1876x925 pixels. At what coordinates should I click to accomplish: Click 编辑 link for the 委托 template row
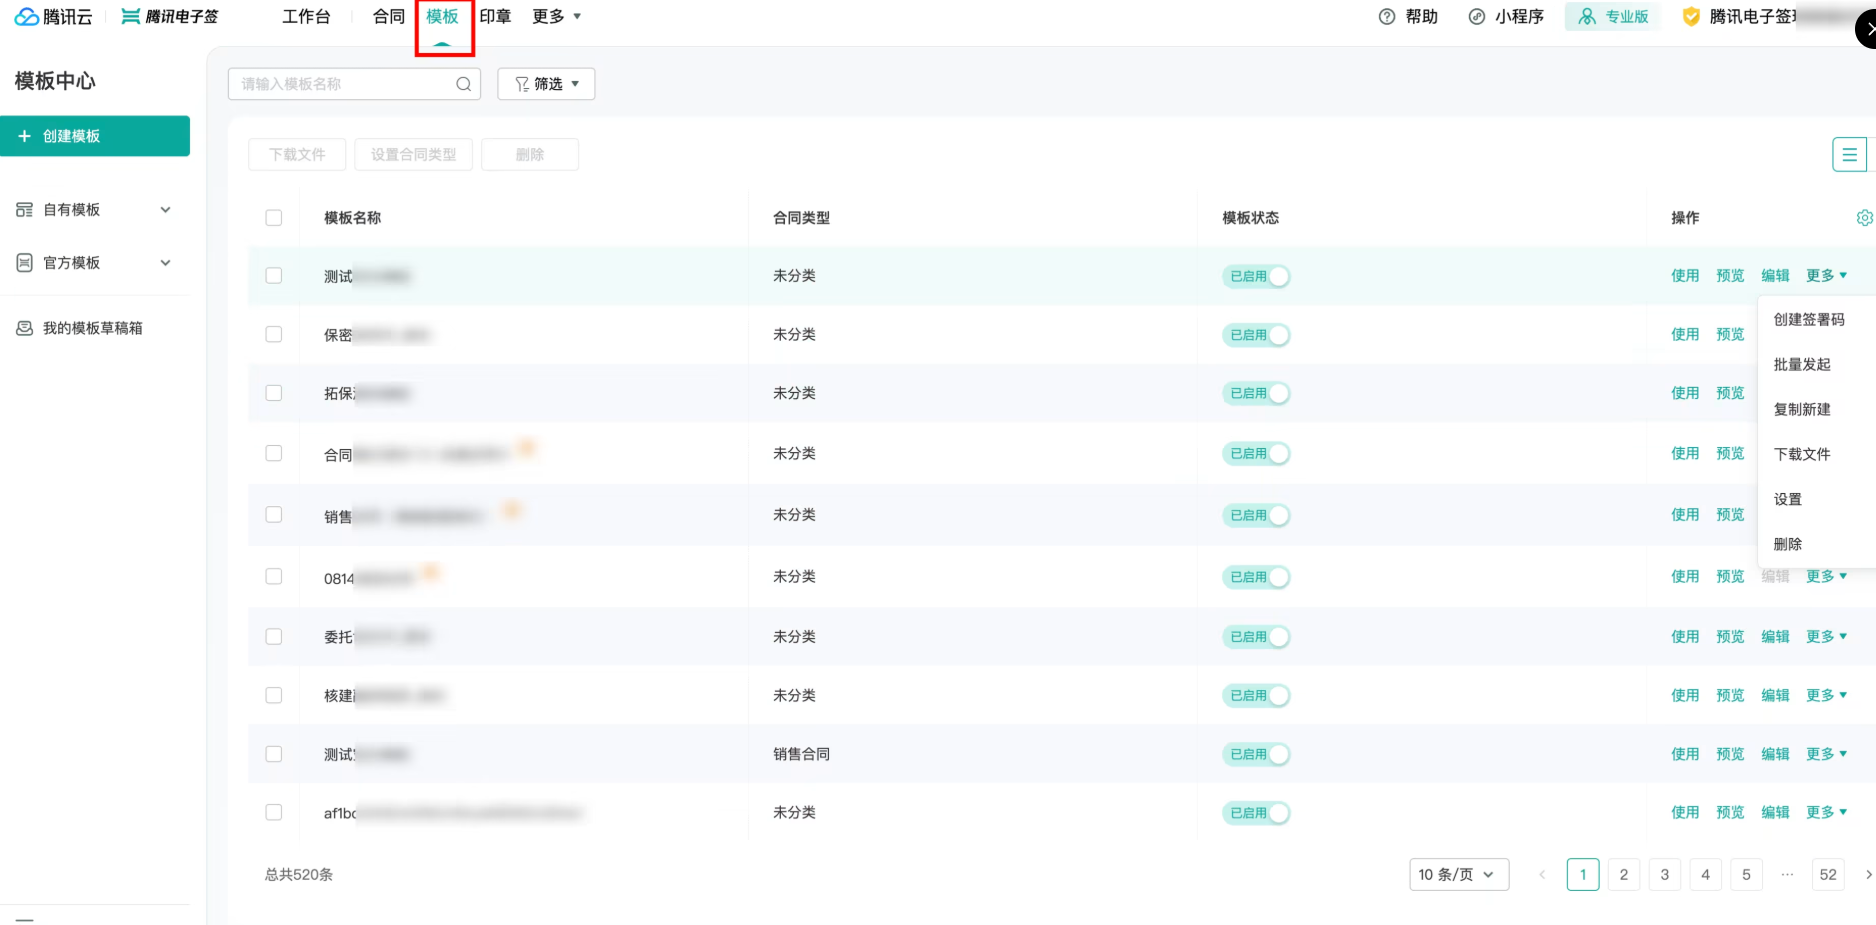point(1775,637)
